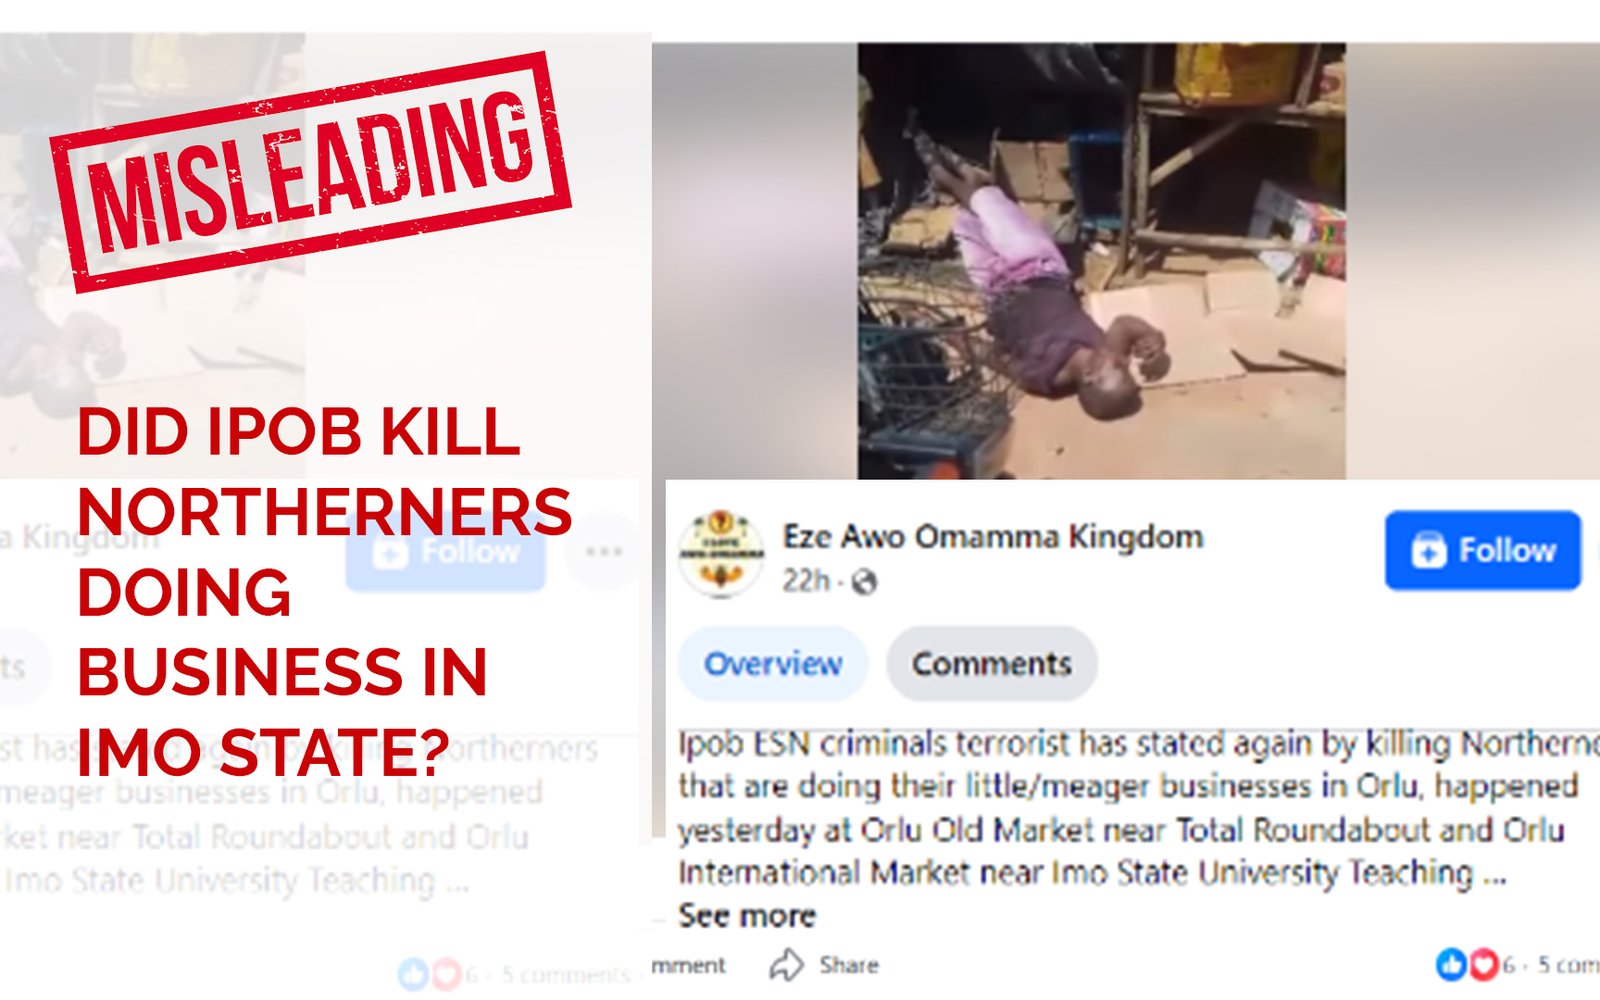This screenshot has height=1000, width=1600.
Task: Open the 5 comments count link
Action: tap(1568, 965)
